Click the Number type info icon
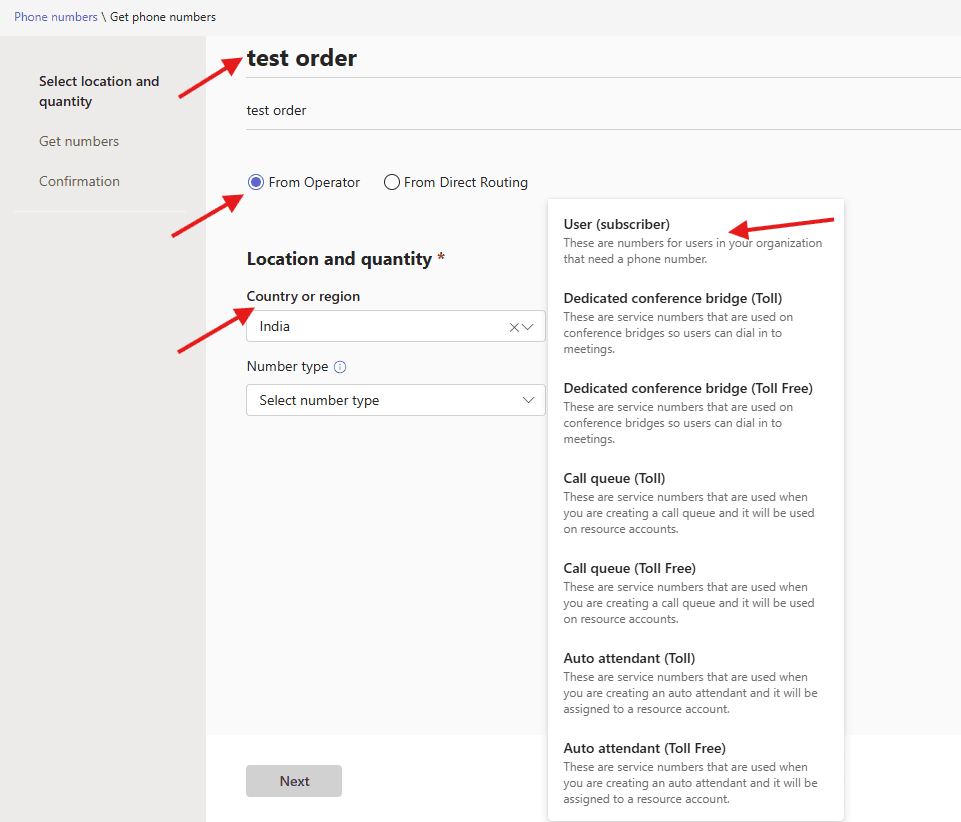Screen dimensions: 961x822 point(340,367)
